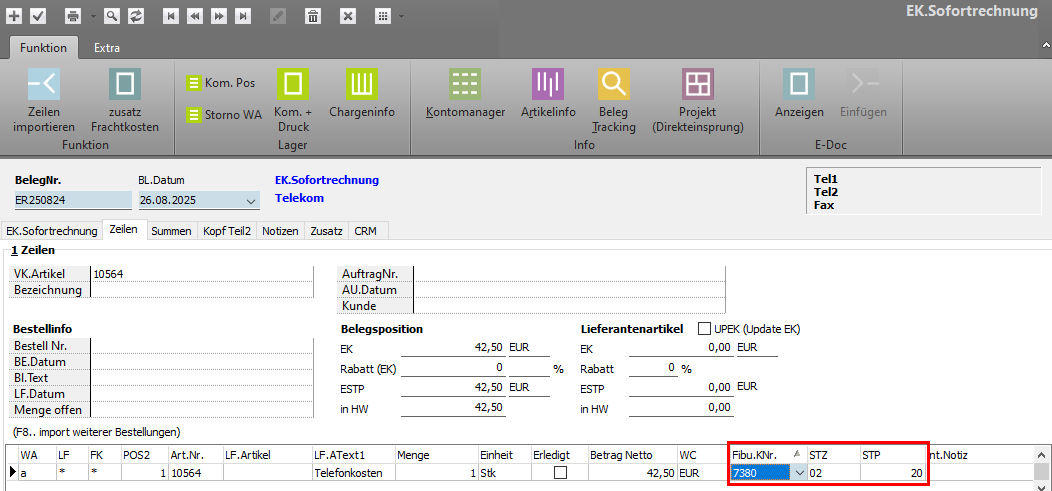Click the VK.Artikel field 10564
The width and height of the screenshot is (1052, 491).
pyautogui.click(x=202, y=274)
